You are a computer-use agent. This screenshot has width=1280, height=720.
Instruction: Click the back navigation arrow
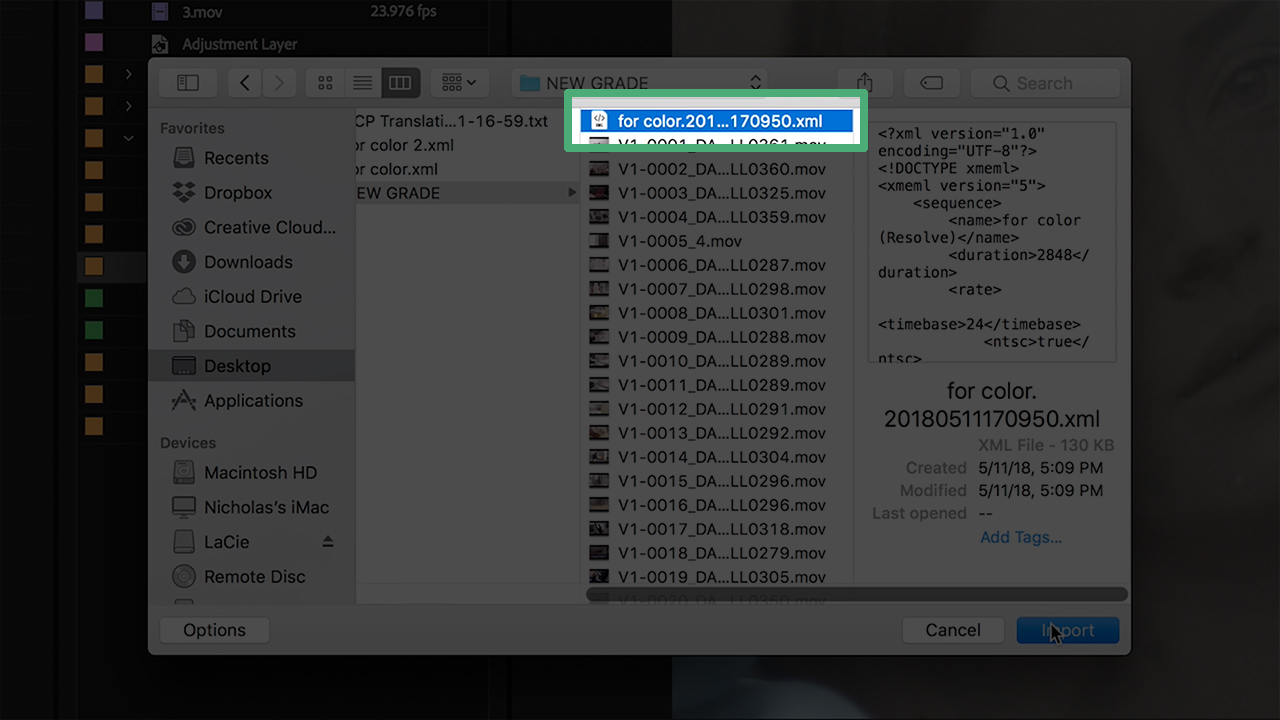pyautogui.click(x=244, y=82)
